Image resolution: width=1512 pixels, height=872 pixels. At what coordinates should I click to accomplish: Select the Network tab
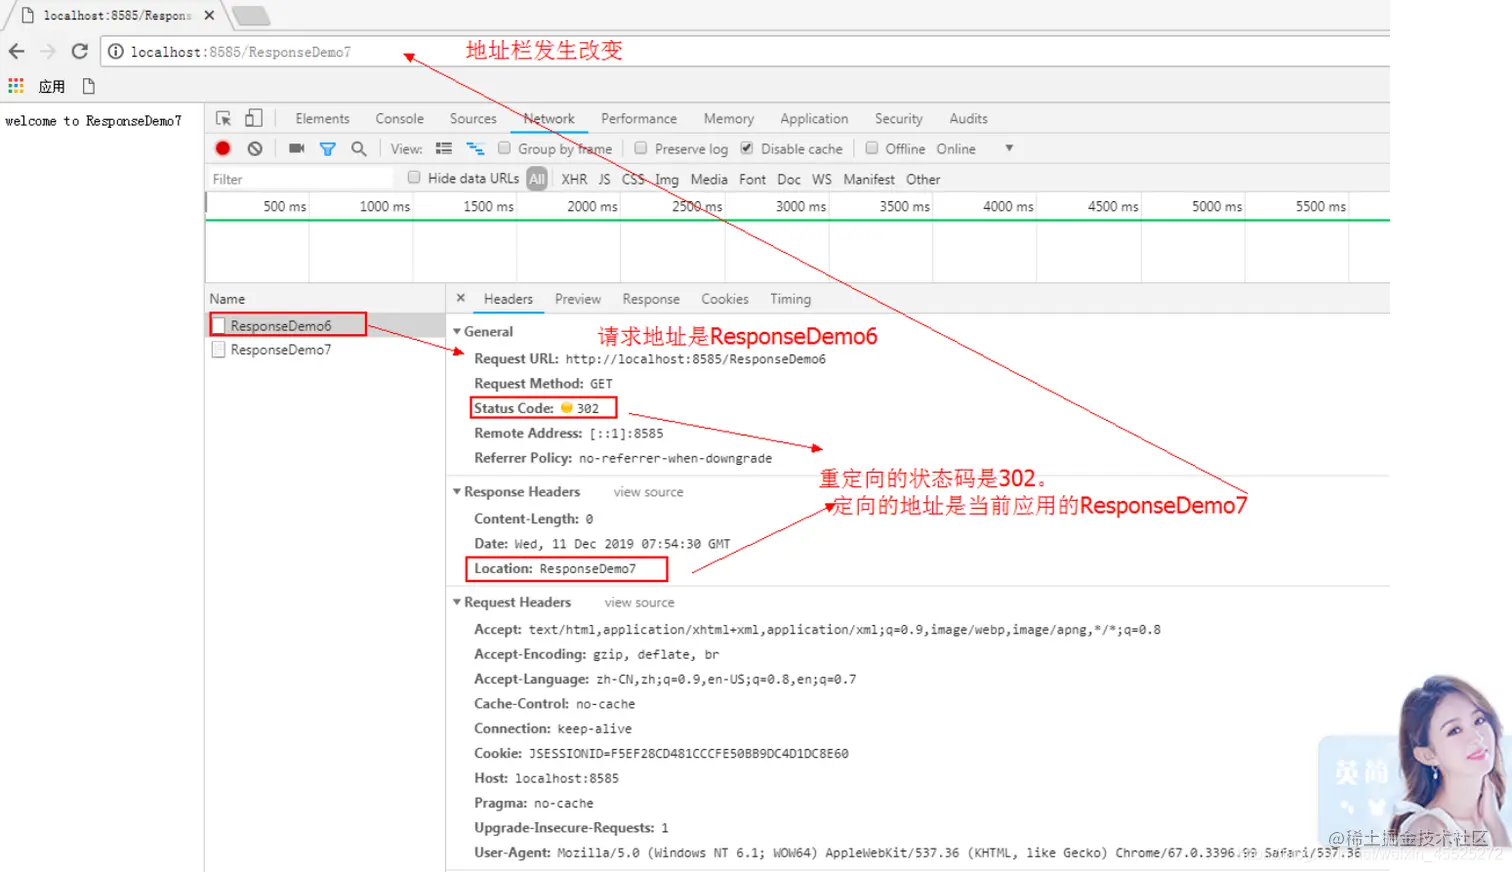pyautogui.click(x=549, y=118)
